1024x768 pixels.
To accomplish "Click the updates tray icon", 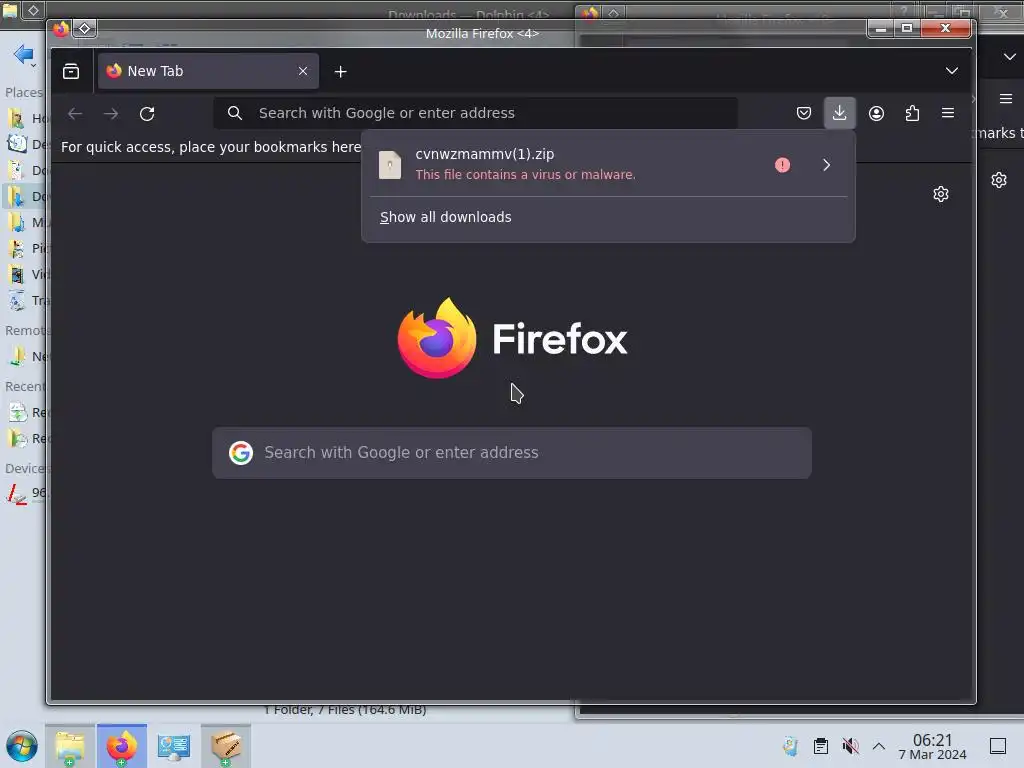I will tap(791, 746).
